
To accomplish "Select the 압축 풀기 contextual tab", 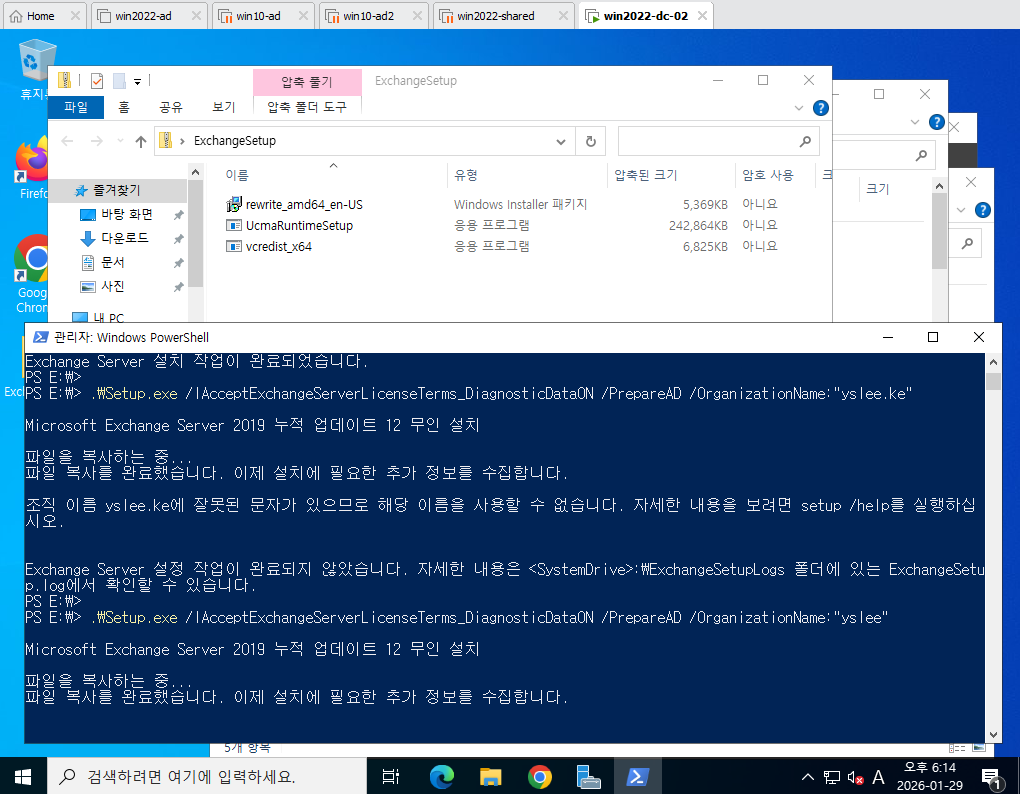I will click(306, 82).
